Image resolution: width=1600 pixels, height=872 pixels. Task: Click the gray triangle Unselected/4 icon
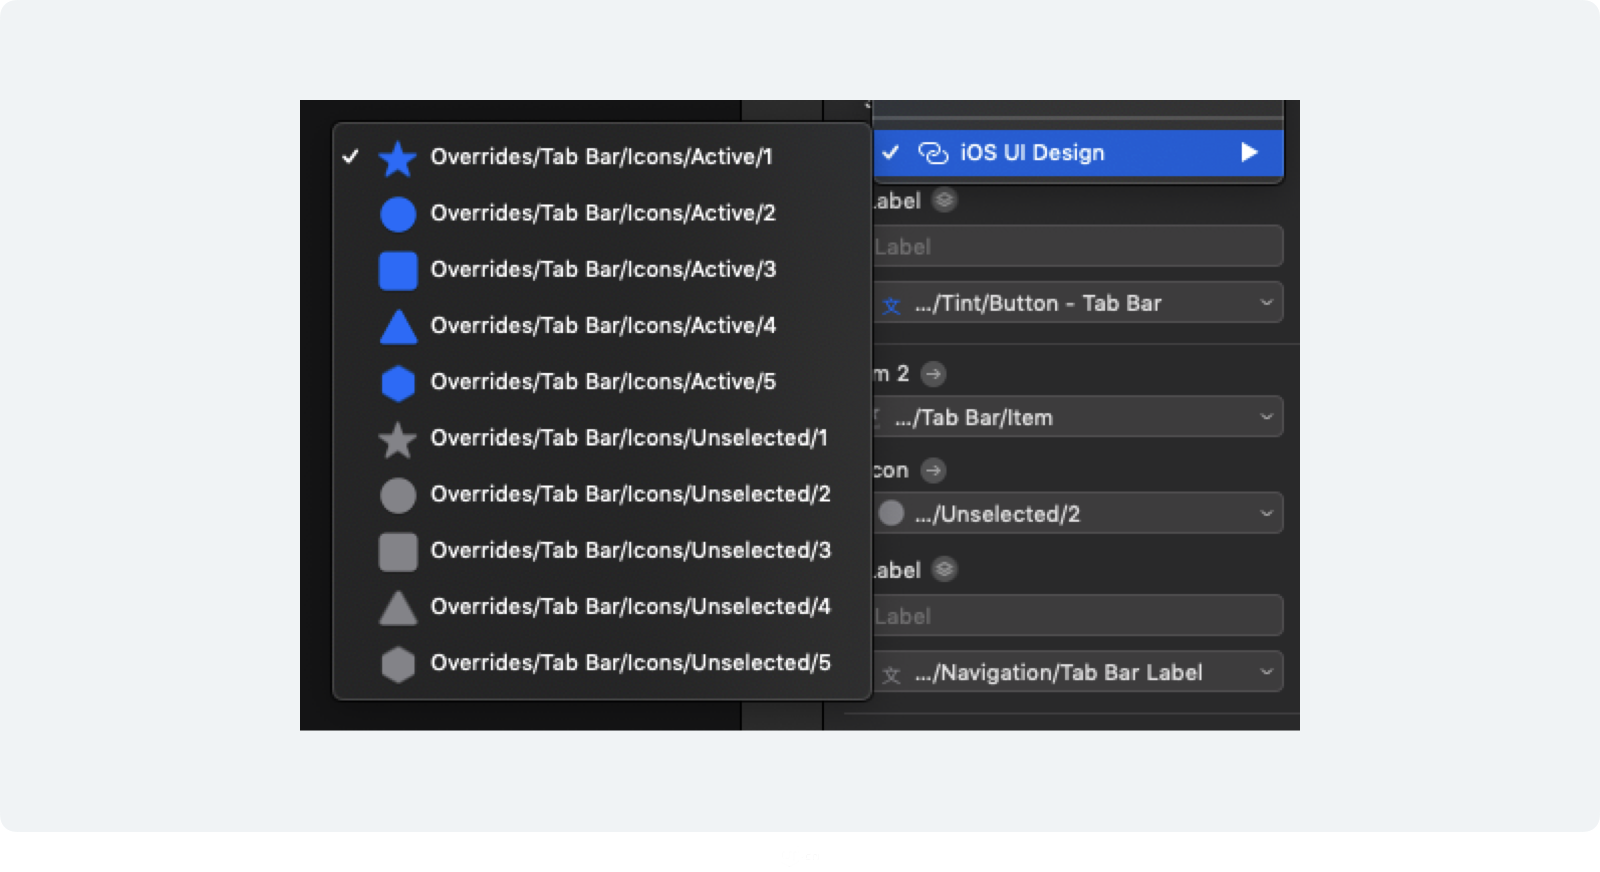click(397, 608)
